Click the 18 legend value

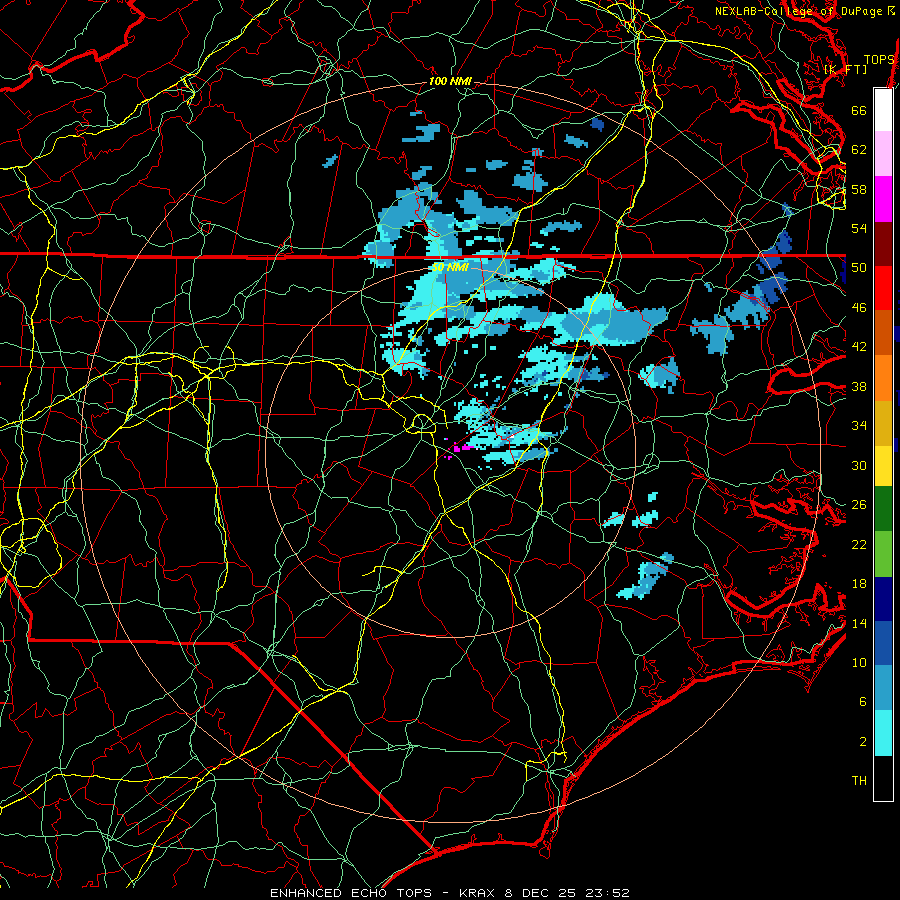click(x=859, y=584)
